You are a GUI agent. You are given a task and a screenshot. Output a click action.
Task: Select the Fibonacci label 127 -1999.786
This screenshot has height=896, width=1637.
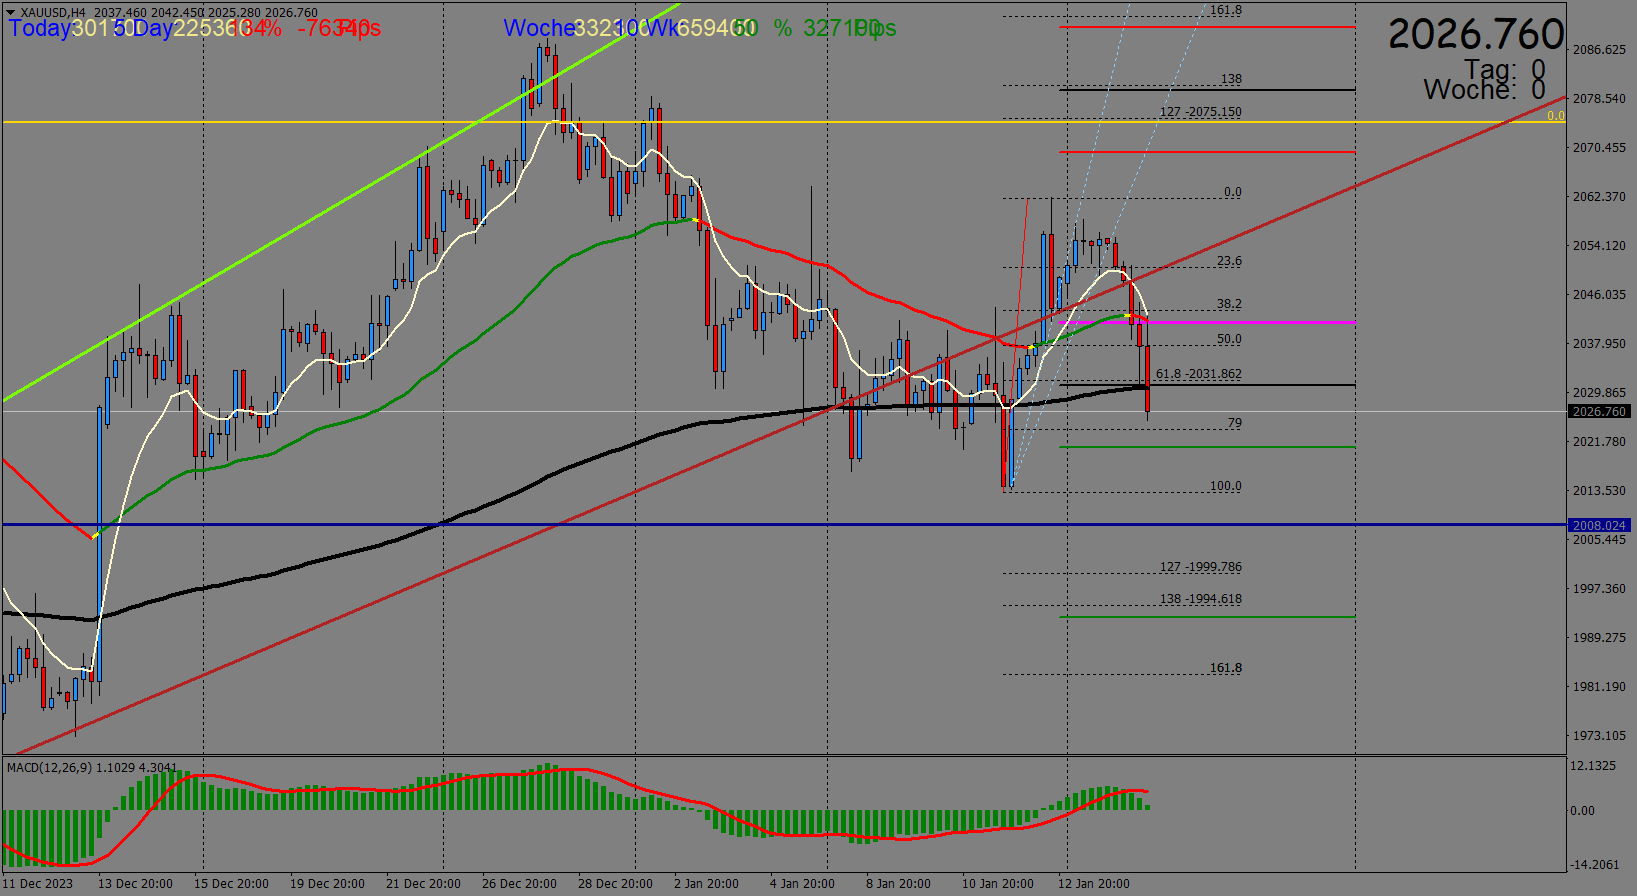1200,567
